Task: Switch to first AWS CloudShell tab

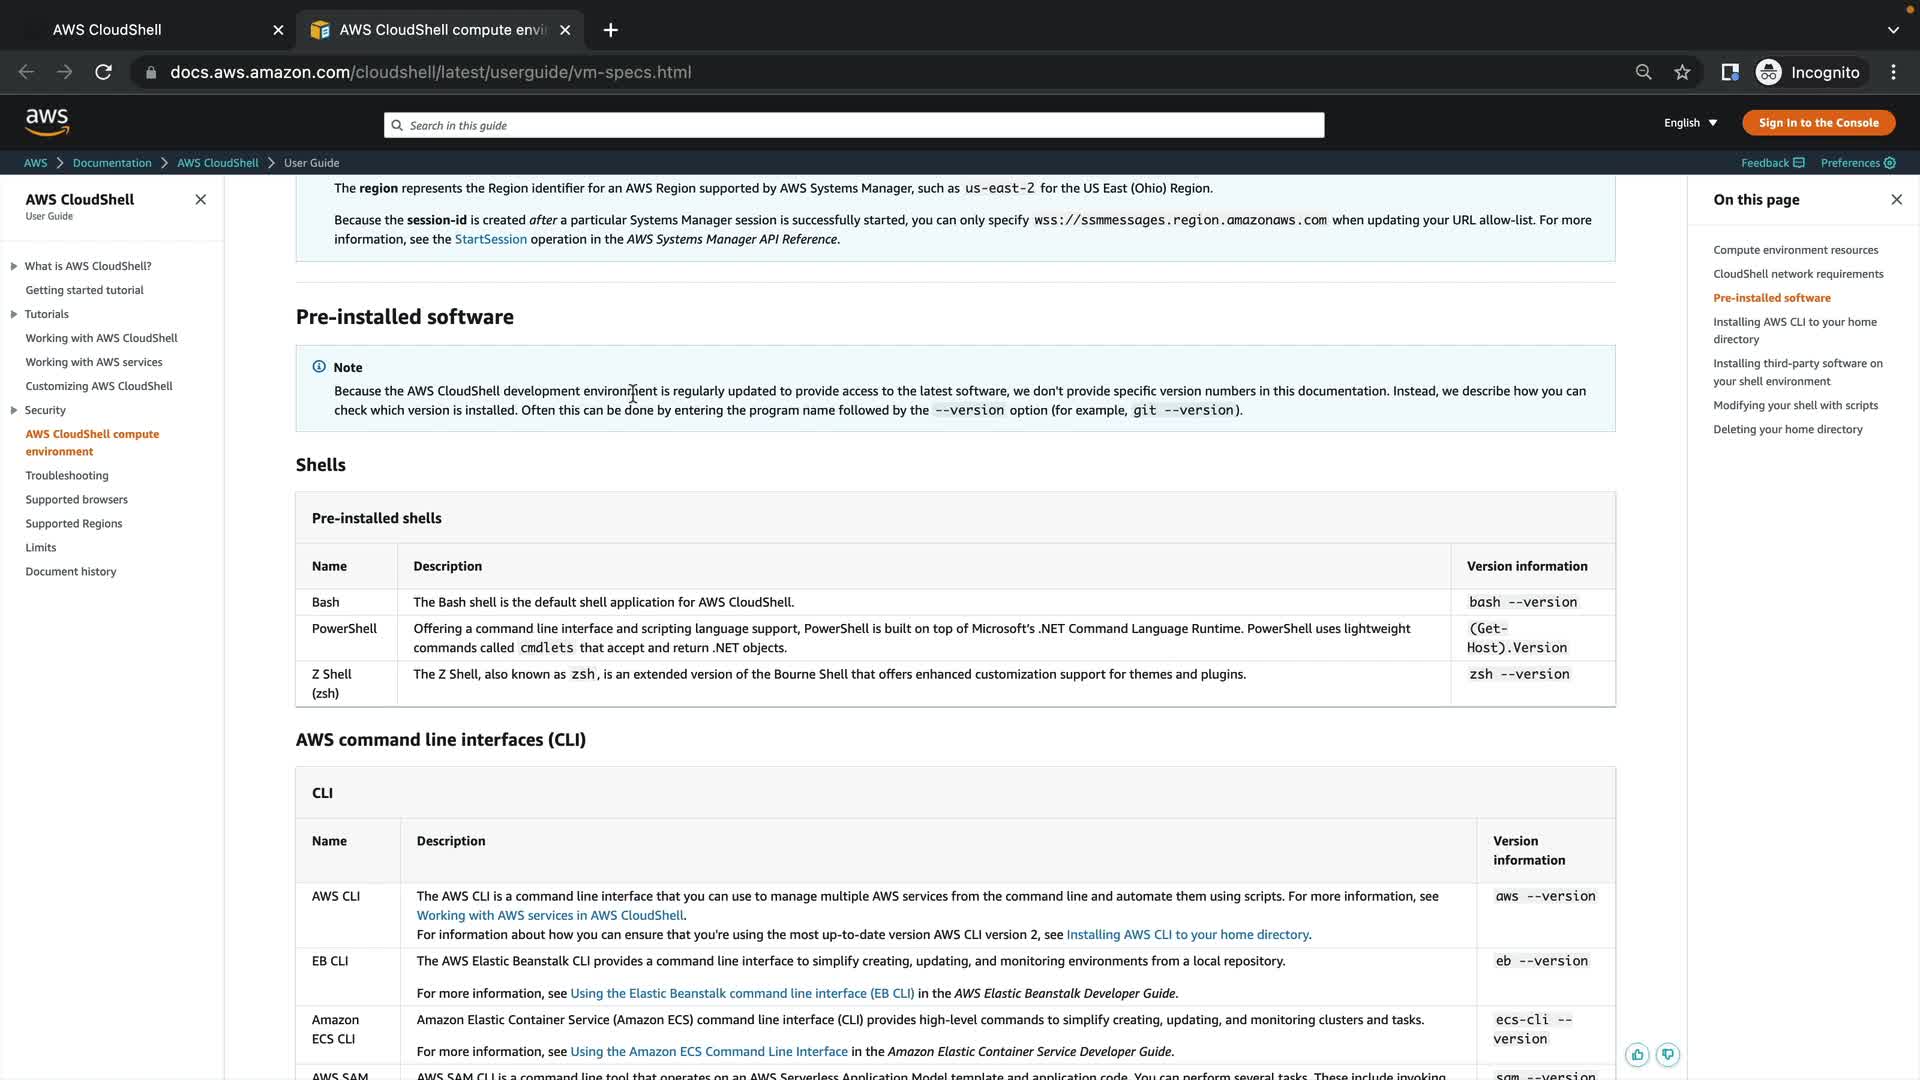Action: tap(107, 30)
